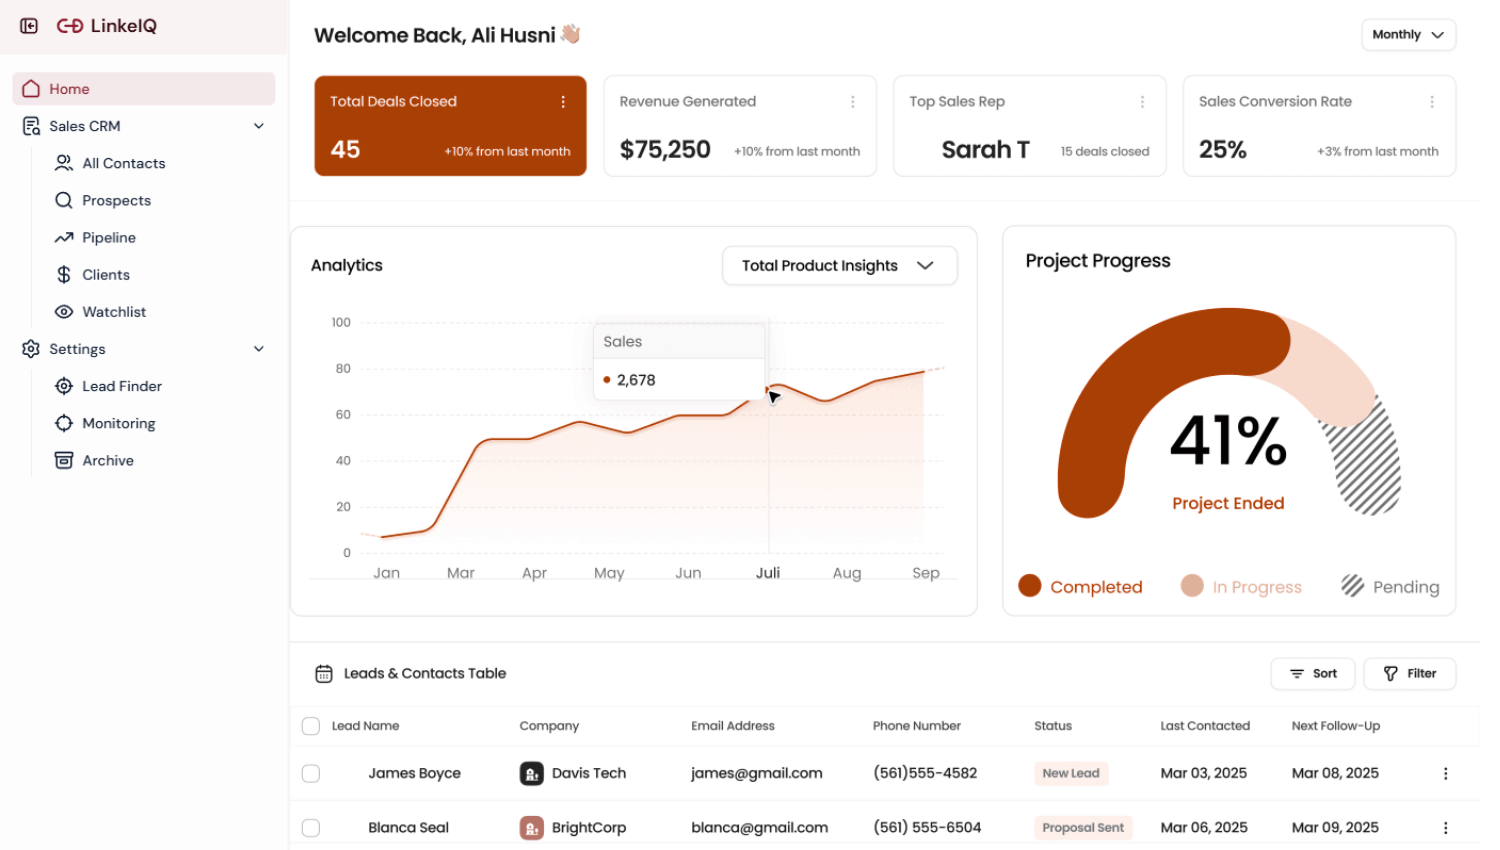The width and height of the screenshot is (1500, 850).
Task: Open the three-dot menu on Total Deals Closed
Action: pyautogui.click(x=563, y=102)
